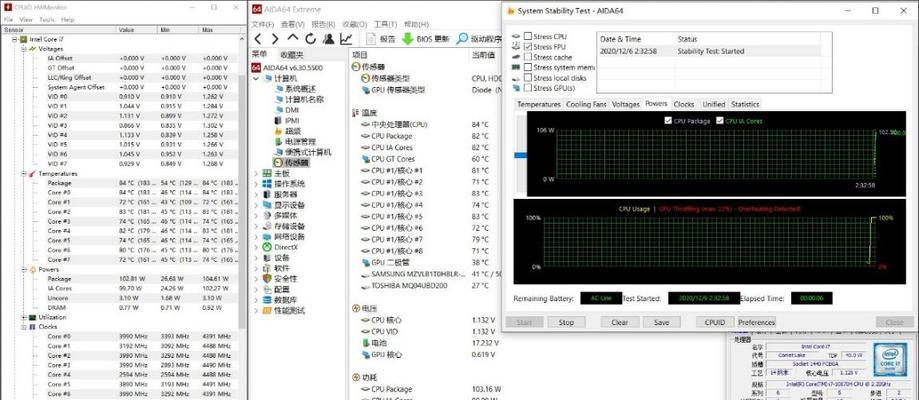Viewport: 919px width, 400px height.
Task: Click the AIDA64 up-level arrow icon
Action: 292,39
